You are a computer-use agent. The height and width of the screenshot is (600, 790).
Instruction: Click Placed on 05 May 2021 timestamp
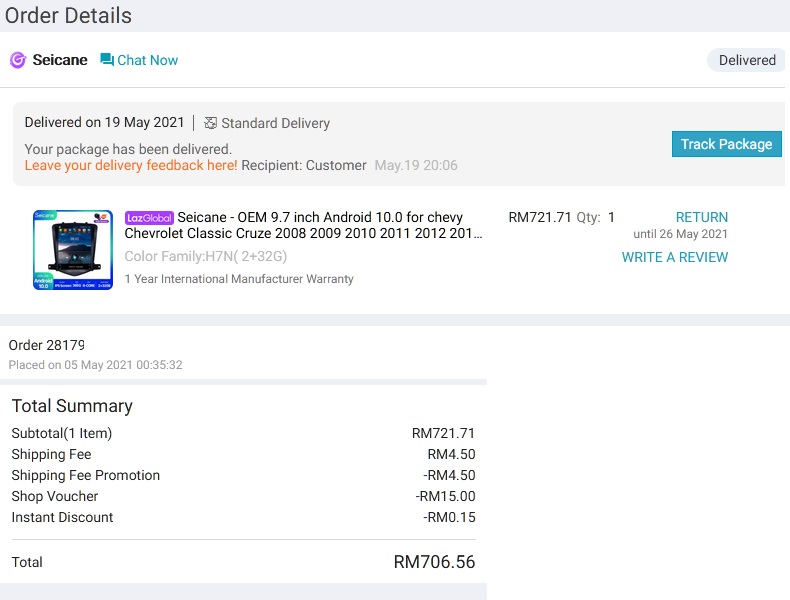tap(95, 365)
